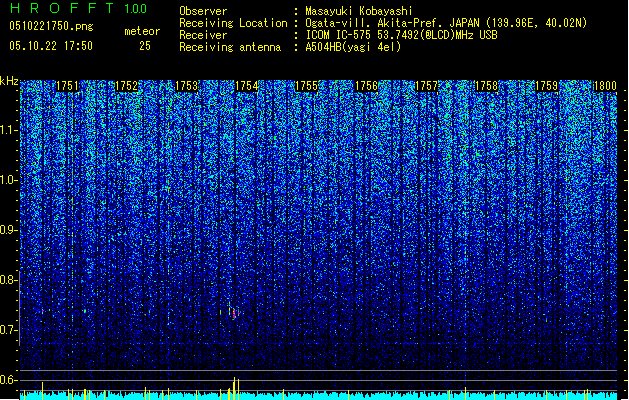This screenshot has width=629, height=400.
Task: Click the 1759 time marker
Action: pyautogui.click(x=547, y=86)
